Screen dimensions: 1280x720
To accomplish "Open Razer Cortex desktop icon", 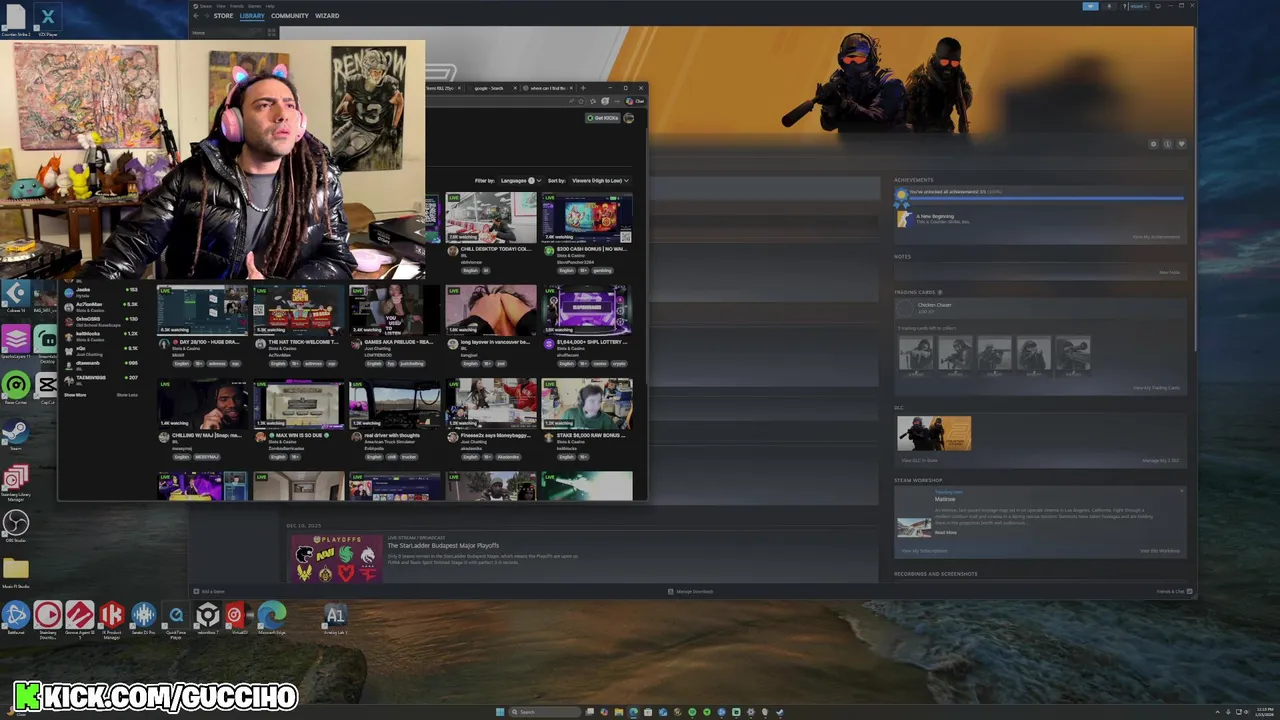I will pos(15,386).
